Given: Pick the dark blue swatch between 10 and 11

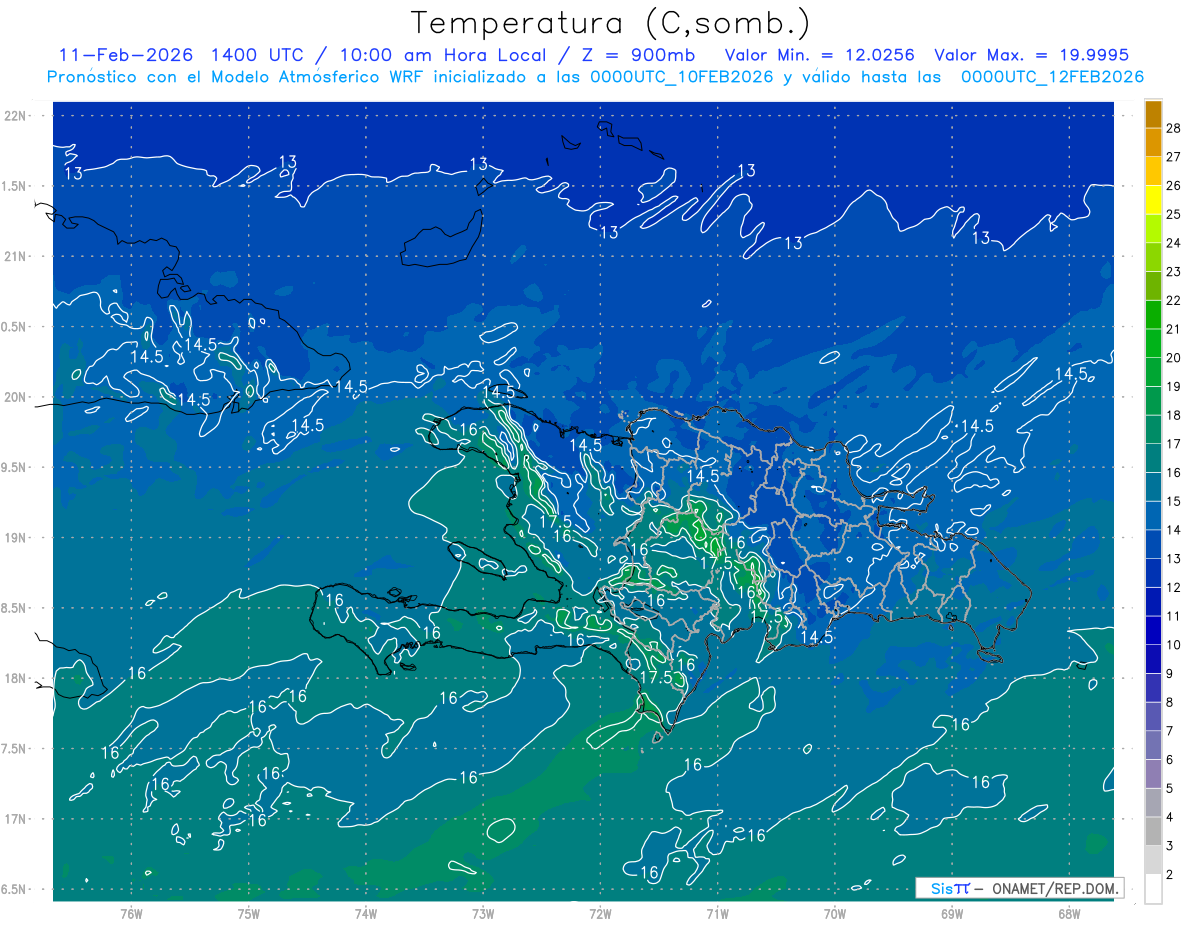Looking at the screenshot, I should pos(1153,630).
